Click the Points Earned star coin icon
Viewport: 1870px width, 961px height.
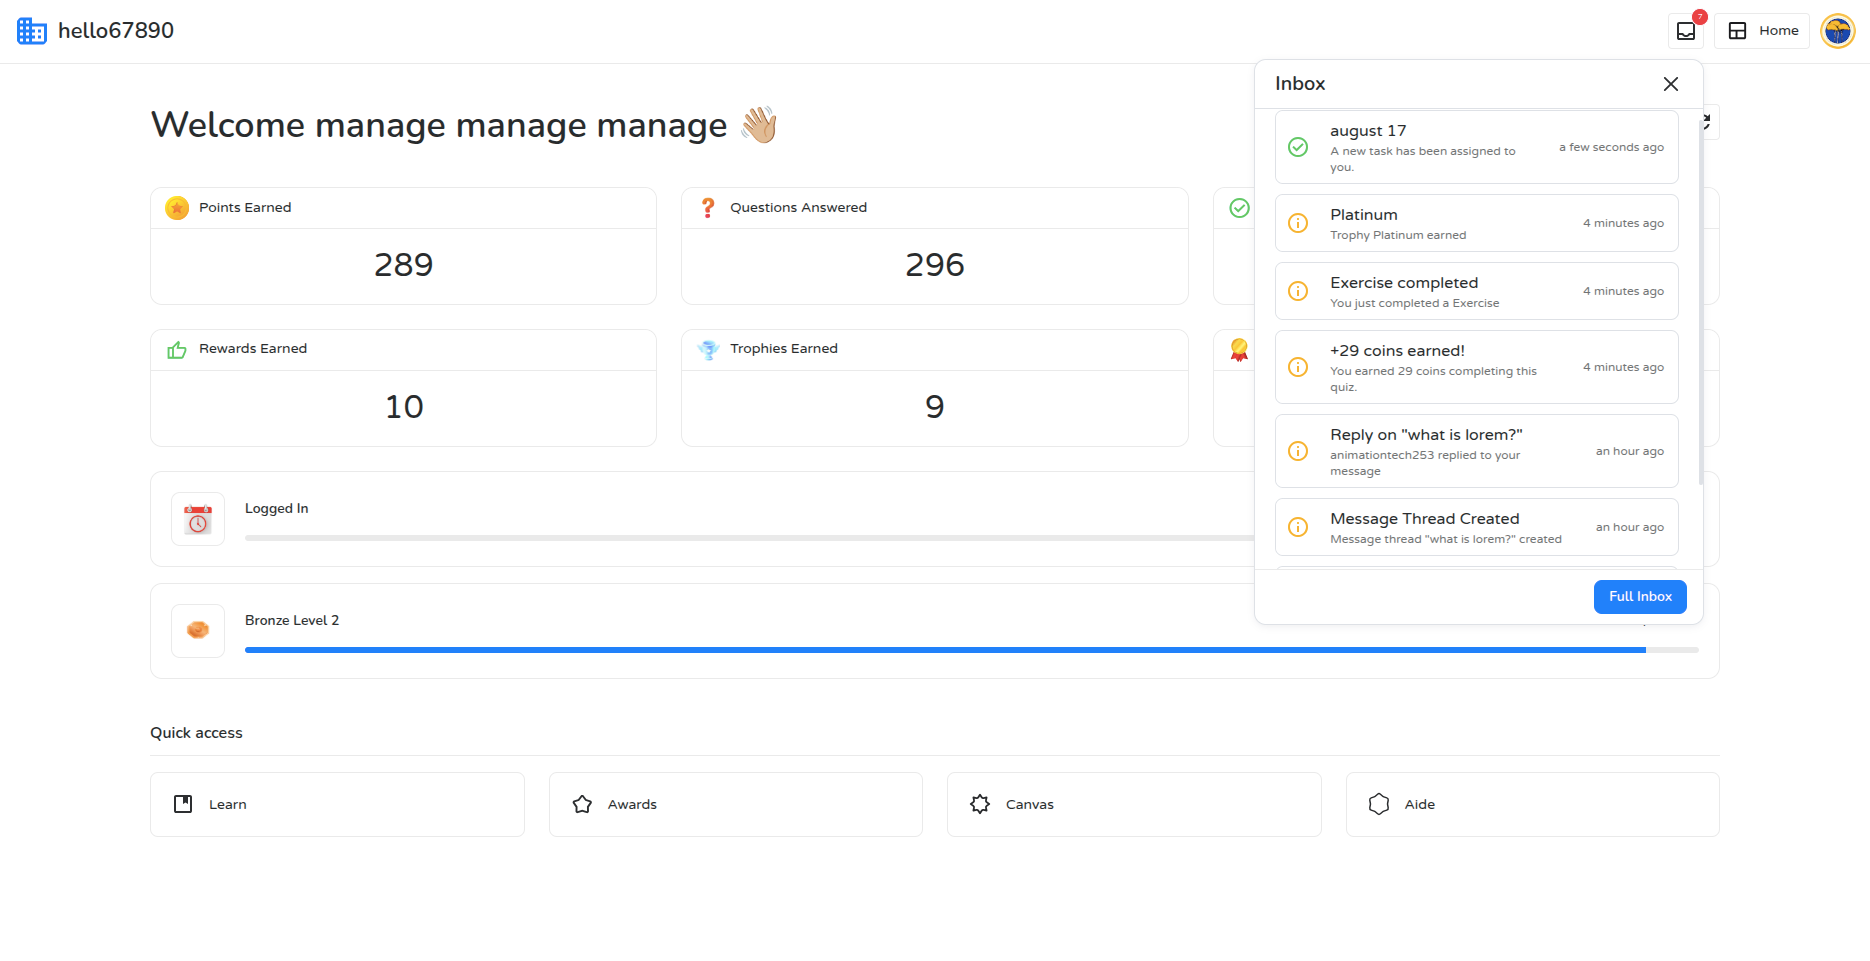[x=177, y=208]
